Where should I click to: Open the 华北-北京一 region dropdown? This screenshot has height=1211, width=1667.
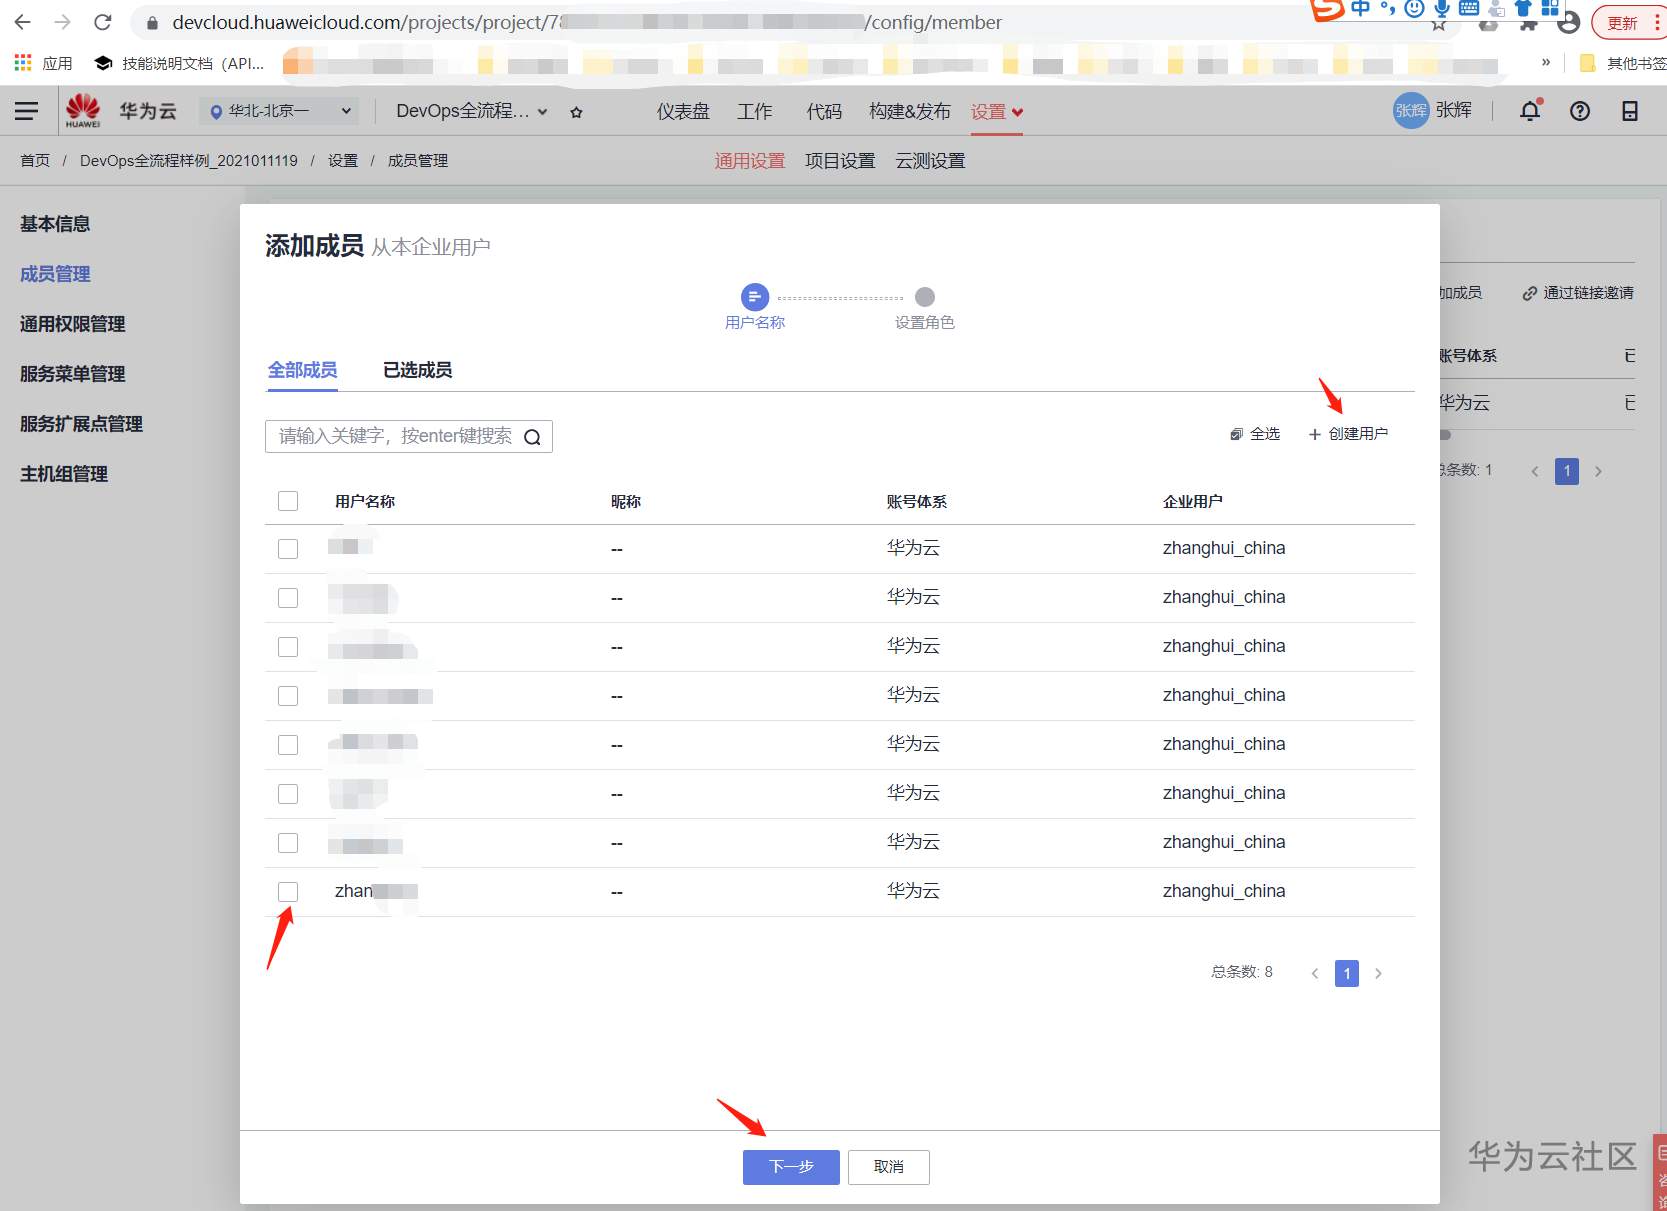pyautogui.click(x=281, y=111)
